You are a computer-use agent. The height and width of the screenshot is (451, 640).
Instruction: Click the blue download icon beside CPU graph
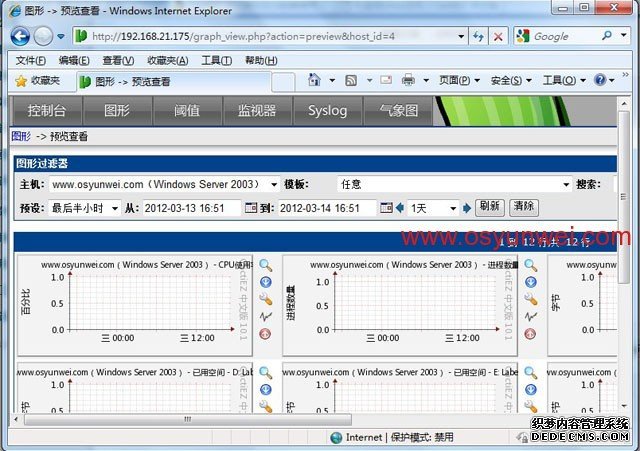(x=266, y=283)
